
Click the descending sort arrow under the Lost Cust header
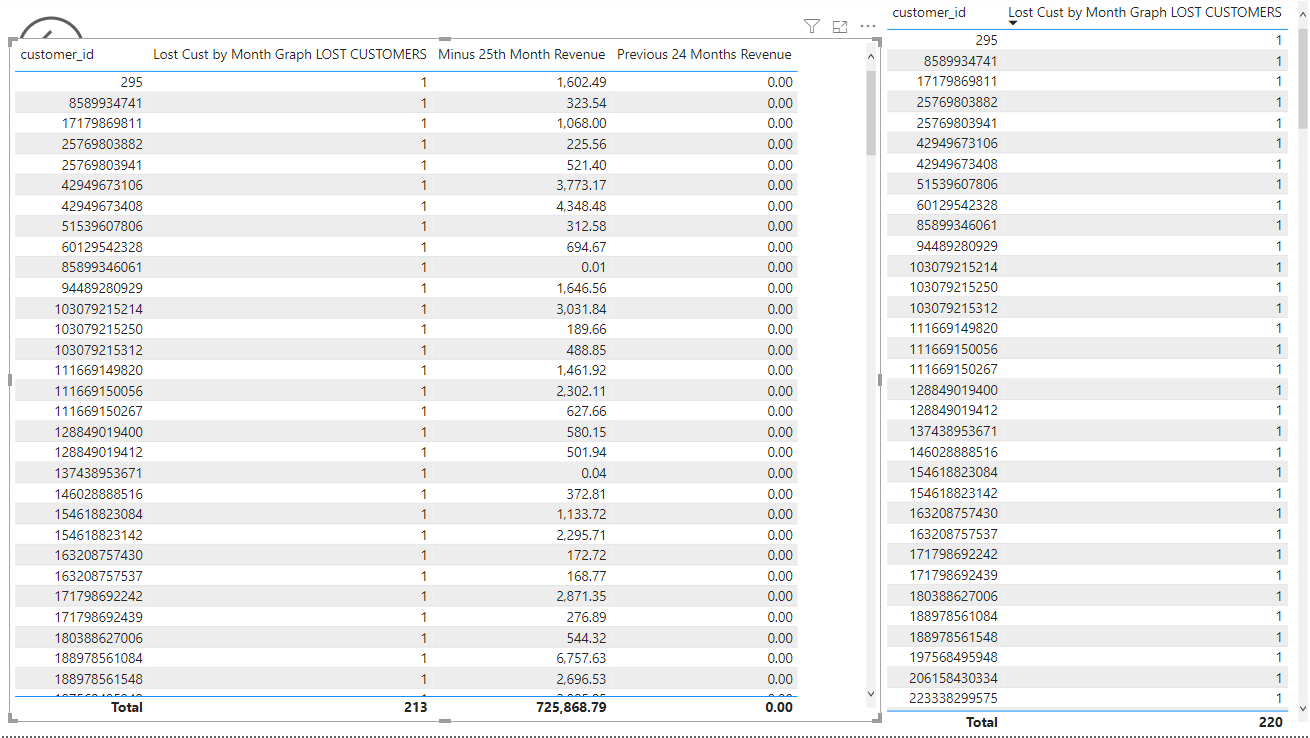pos(1013,23)
